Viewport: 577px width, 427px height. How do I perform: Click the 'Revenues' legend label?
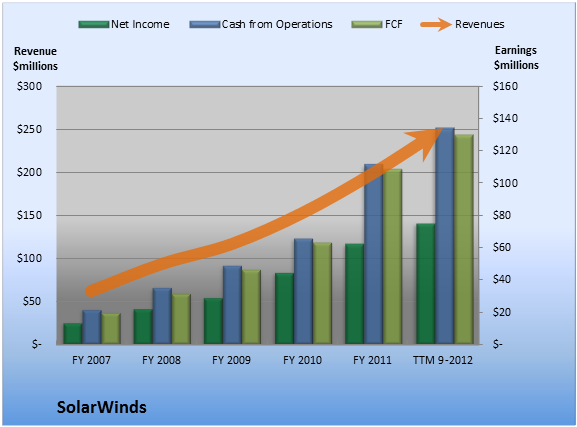(479, 24)
